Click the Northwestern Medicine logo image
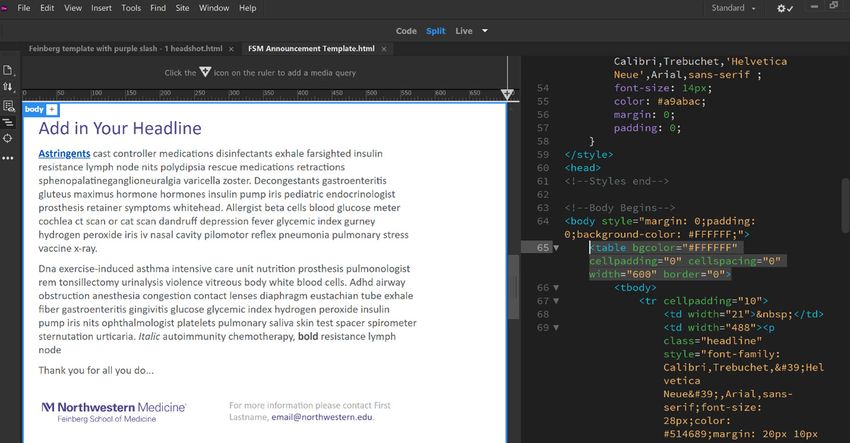 pyautogui.click(x=113, y=412)
